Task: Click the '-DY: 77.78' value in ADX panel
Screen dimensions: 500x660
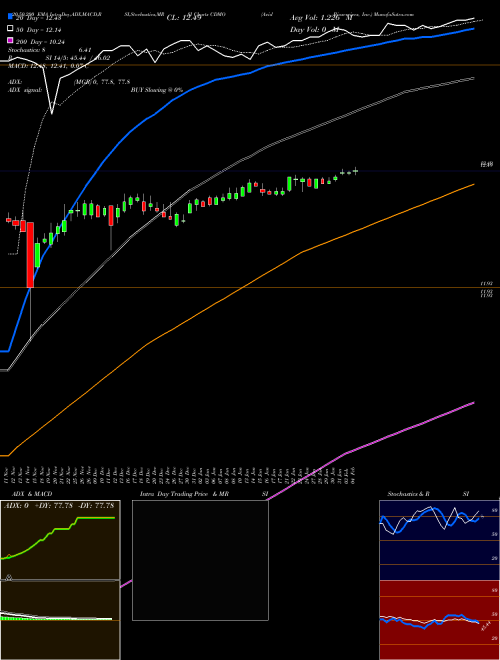Action: coord(96,505)
